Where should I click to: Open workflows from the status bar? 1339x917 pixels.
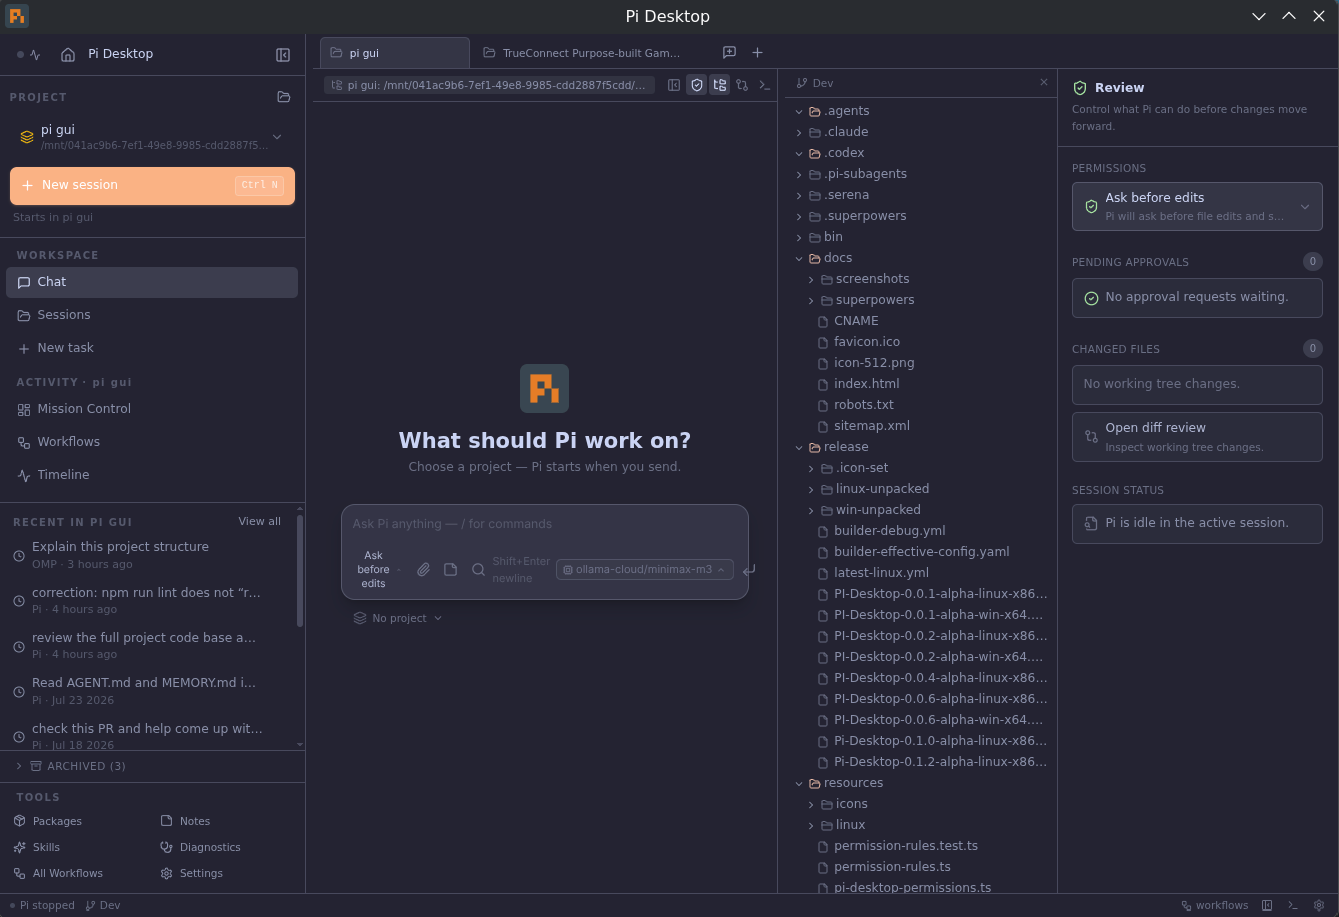click(x=1215, y=905)
